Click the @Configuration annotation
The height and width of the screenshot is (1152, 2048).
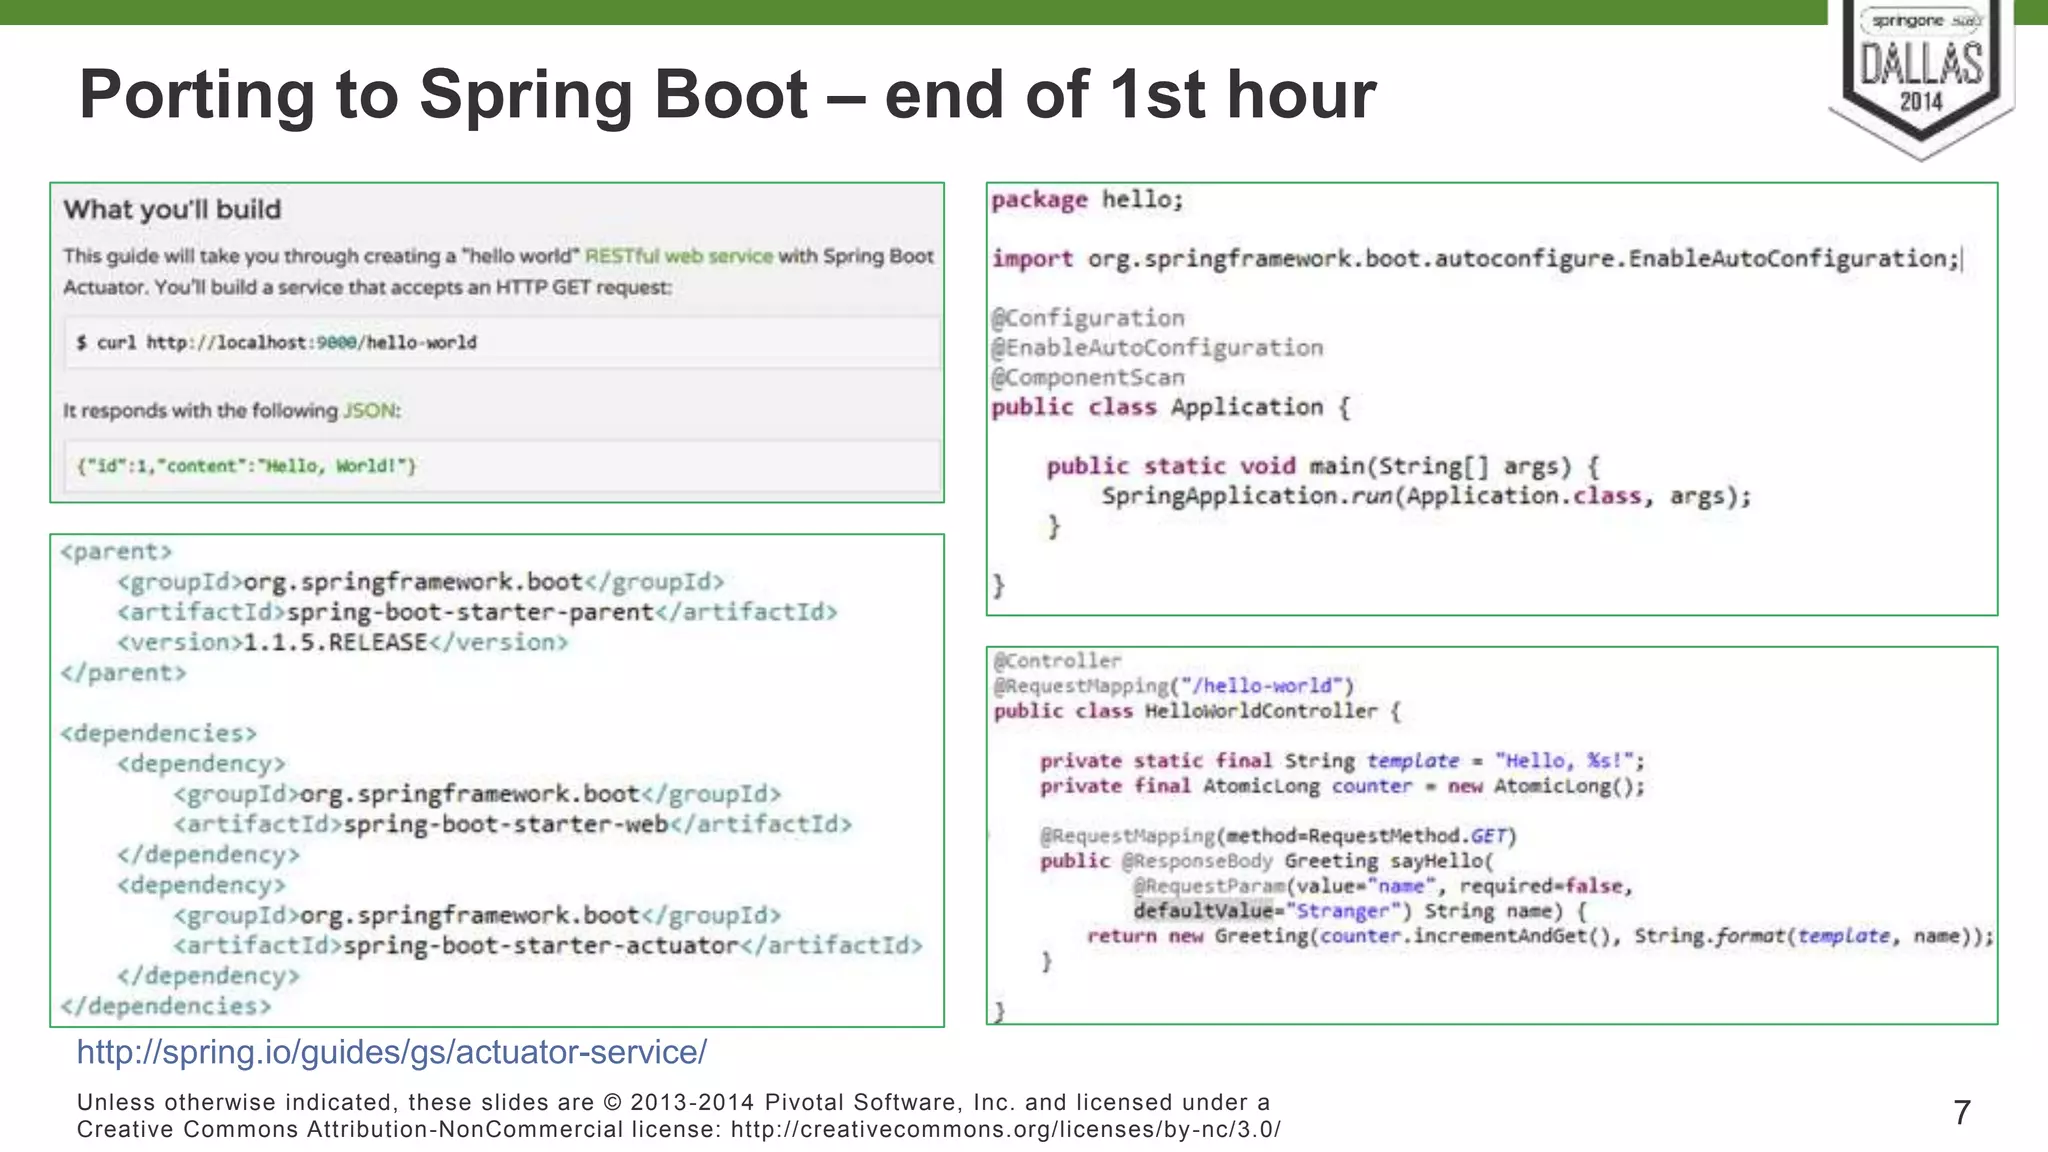point(1088,318)
